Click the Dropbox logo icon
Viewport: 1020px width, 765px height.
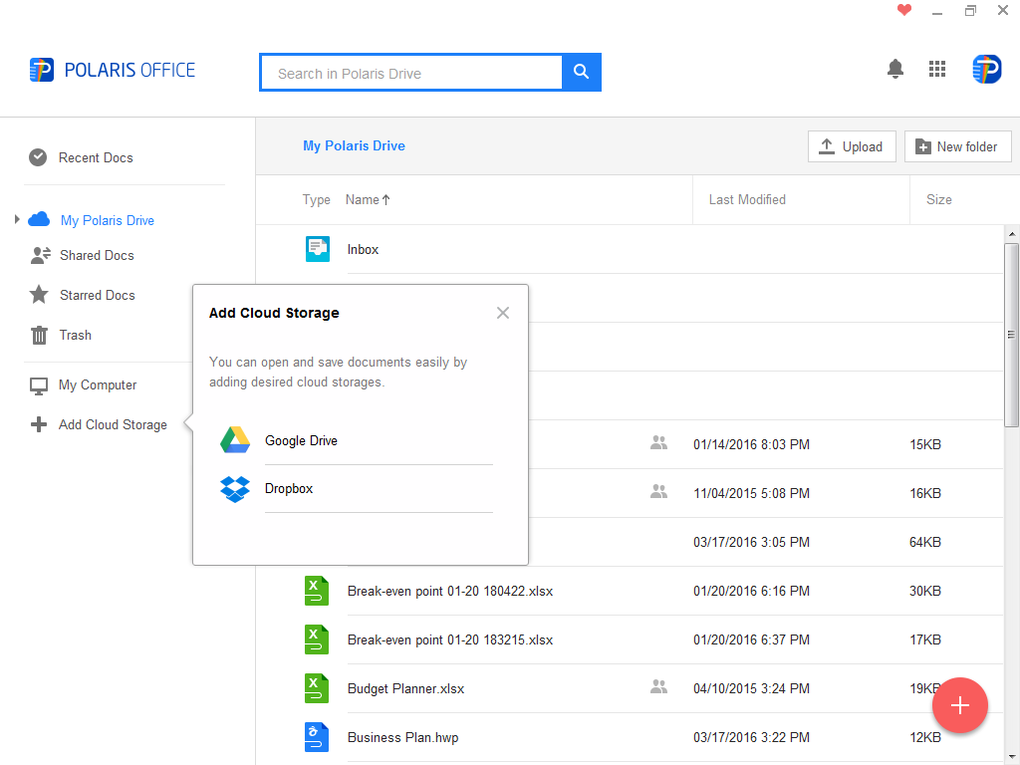click(x=235, y=489)
